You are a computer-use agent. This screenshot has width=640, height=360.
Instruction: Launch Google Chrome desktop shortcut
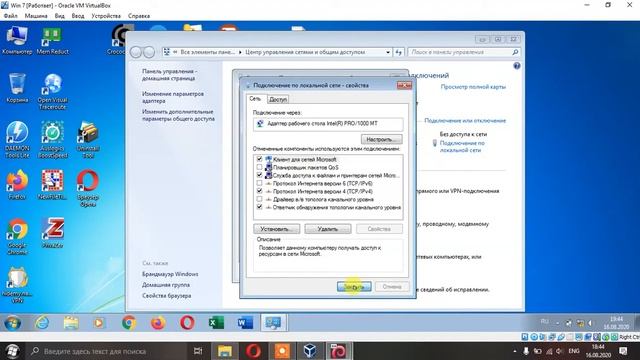(x=17, y=236)
